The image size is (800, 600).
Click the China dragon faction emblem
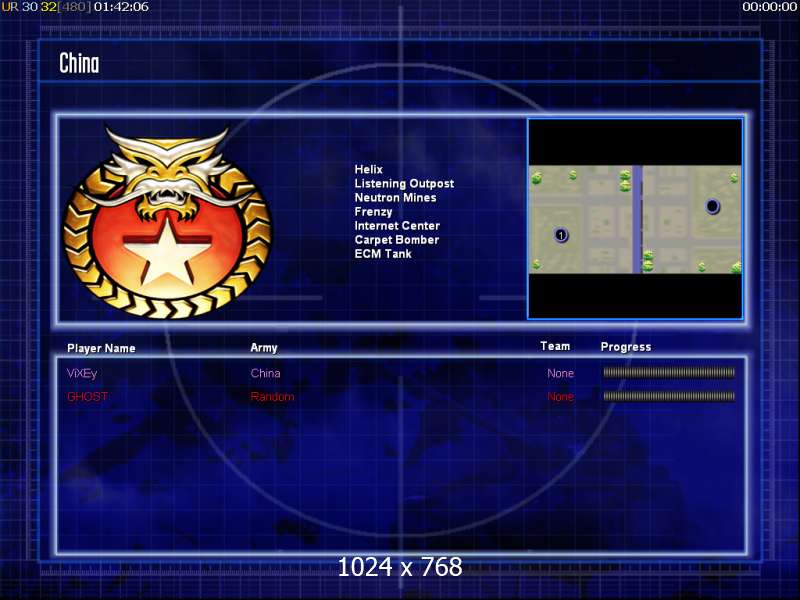pyautogui.click(x=167, y=223)
